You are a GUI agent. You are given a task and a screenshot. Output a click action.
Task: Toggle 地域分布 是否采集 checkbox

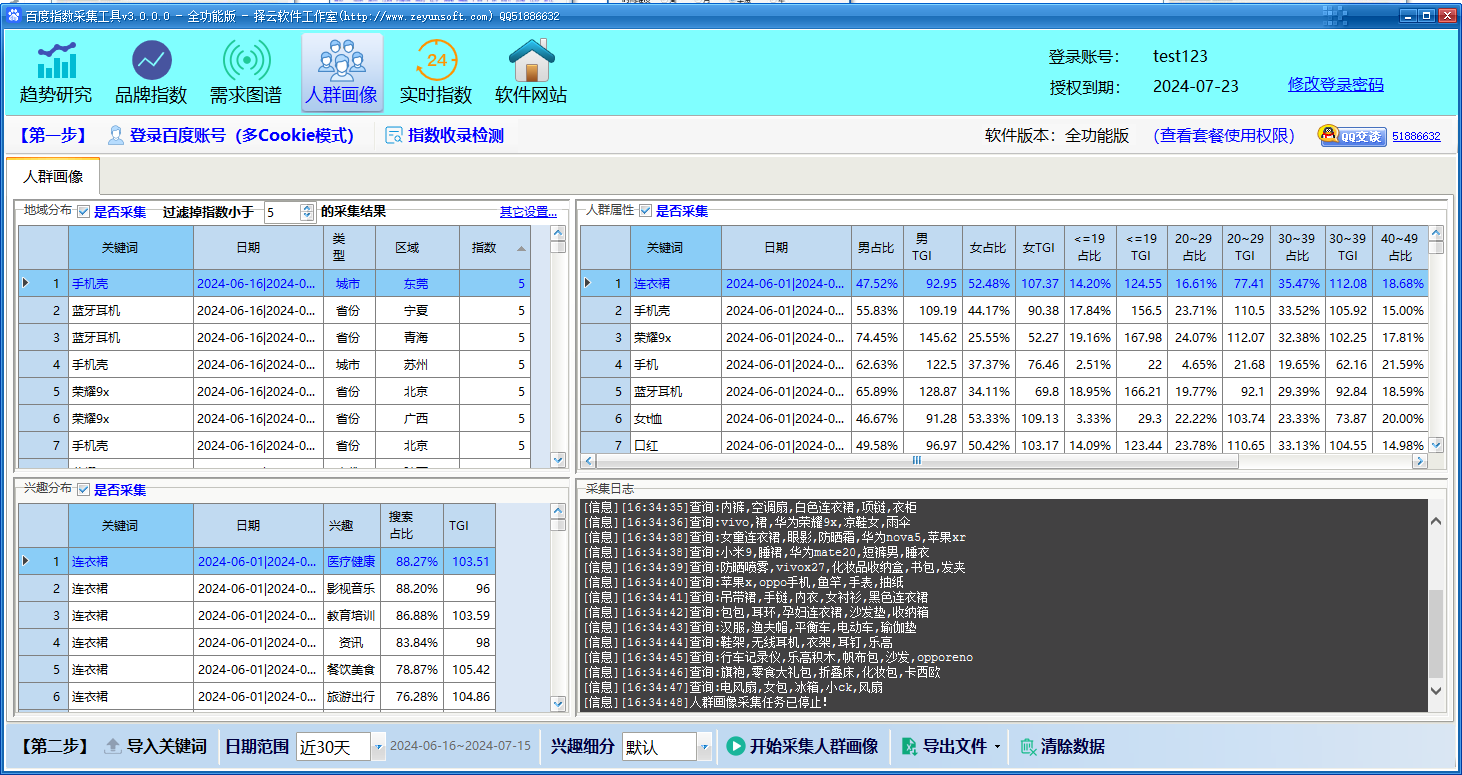coord(84,212)
